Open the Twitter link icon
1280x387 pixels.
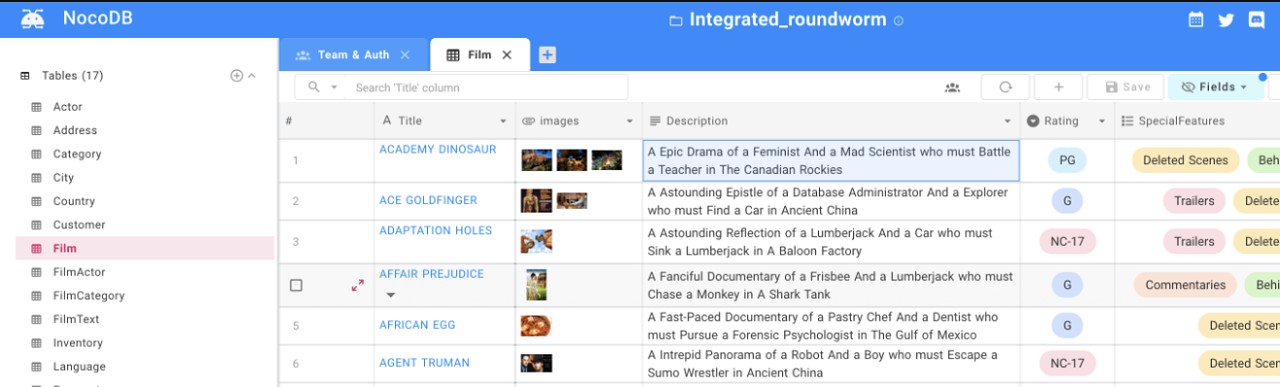(1226, 19)
